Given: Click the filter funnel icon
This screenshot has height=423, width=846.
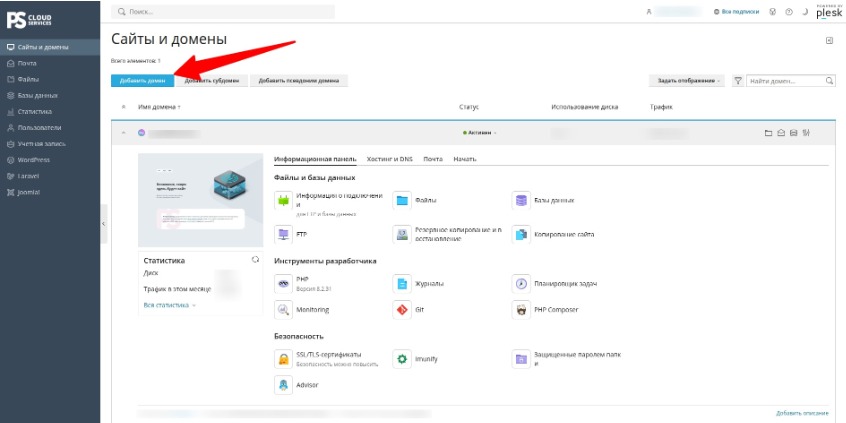Looking at the screenshot, I should click(738, 81).
